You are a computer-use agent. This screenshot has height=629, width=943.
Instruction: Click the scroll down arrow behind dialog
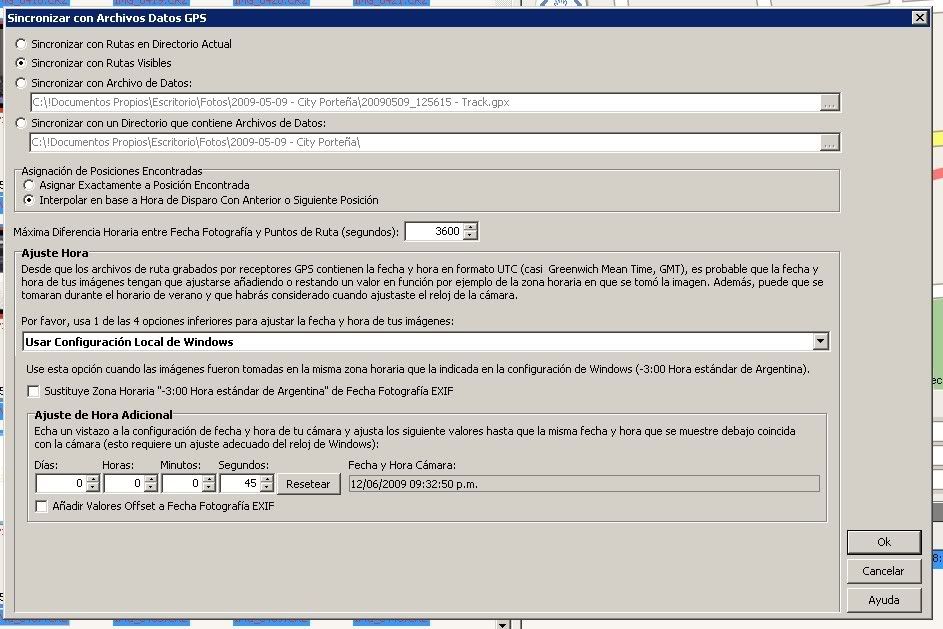(503, 625)
